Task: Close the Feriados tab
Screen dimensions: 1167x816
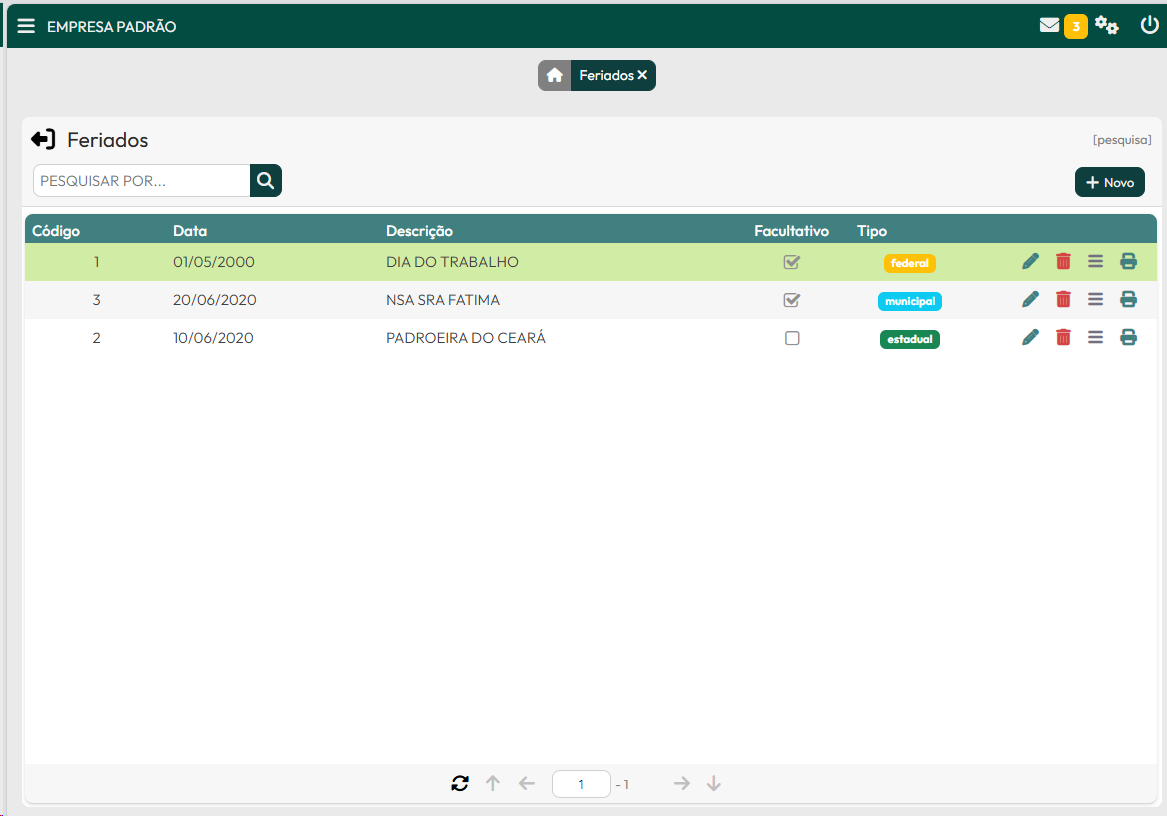Action: (642, 76)
